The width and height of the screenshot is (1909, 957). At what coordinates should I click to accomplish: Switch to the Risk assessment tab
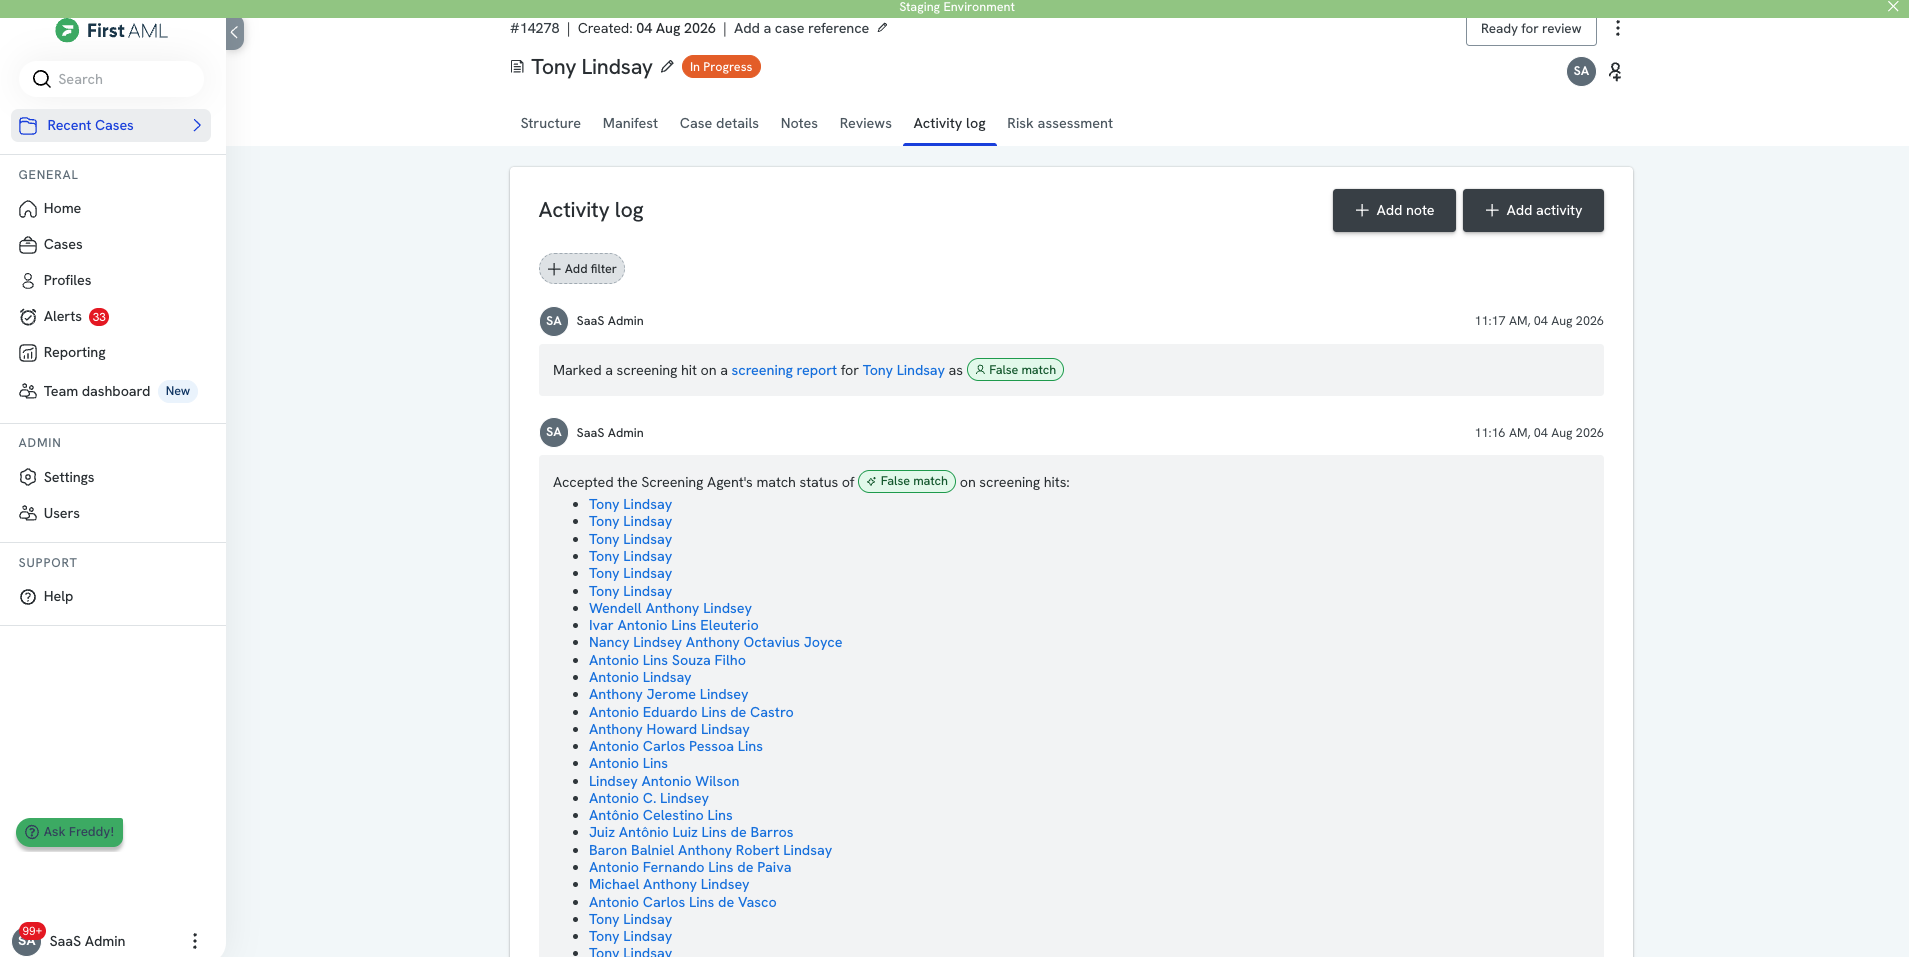tap(1059, 124)
